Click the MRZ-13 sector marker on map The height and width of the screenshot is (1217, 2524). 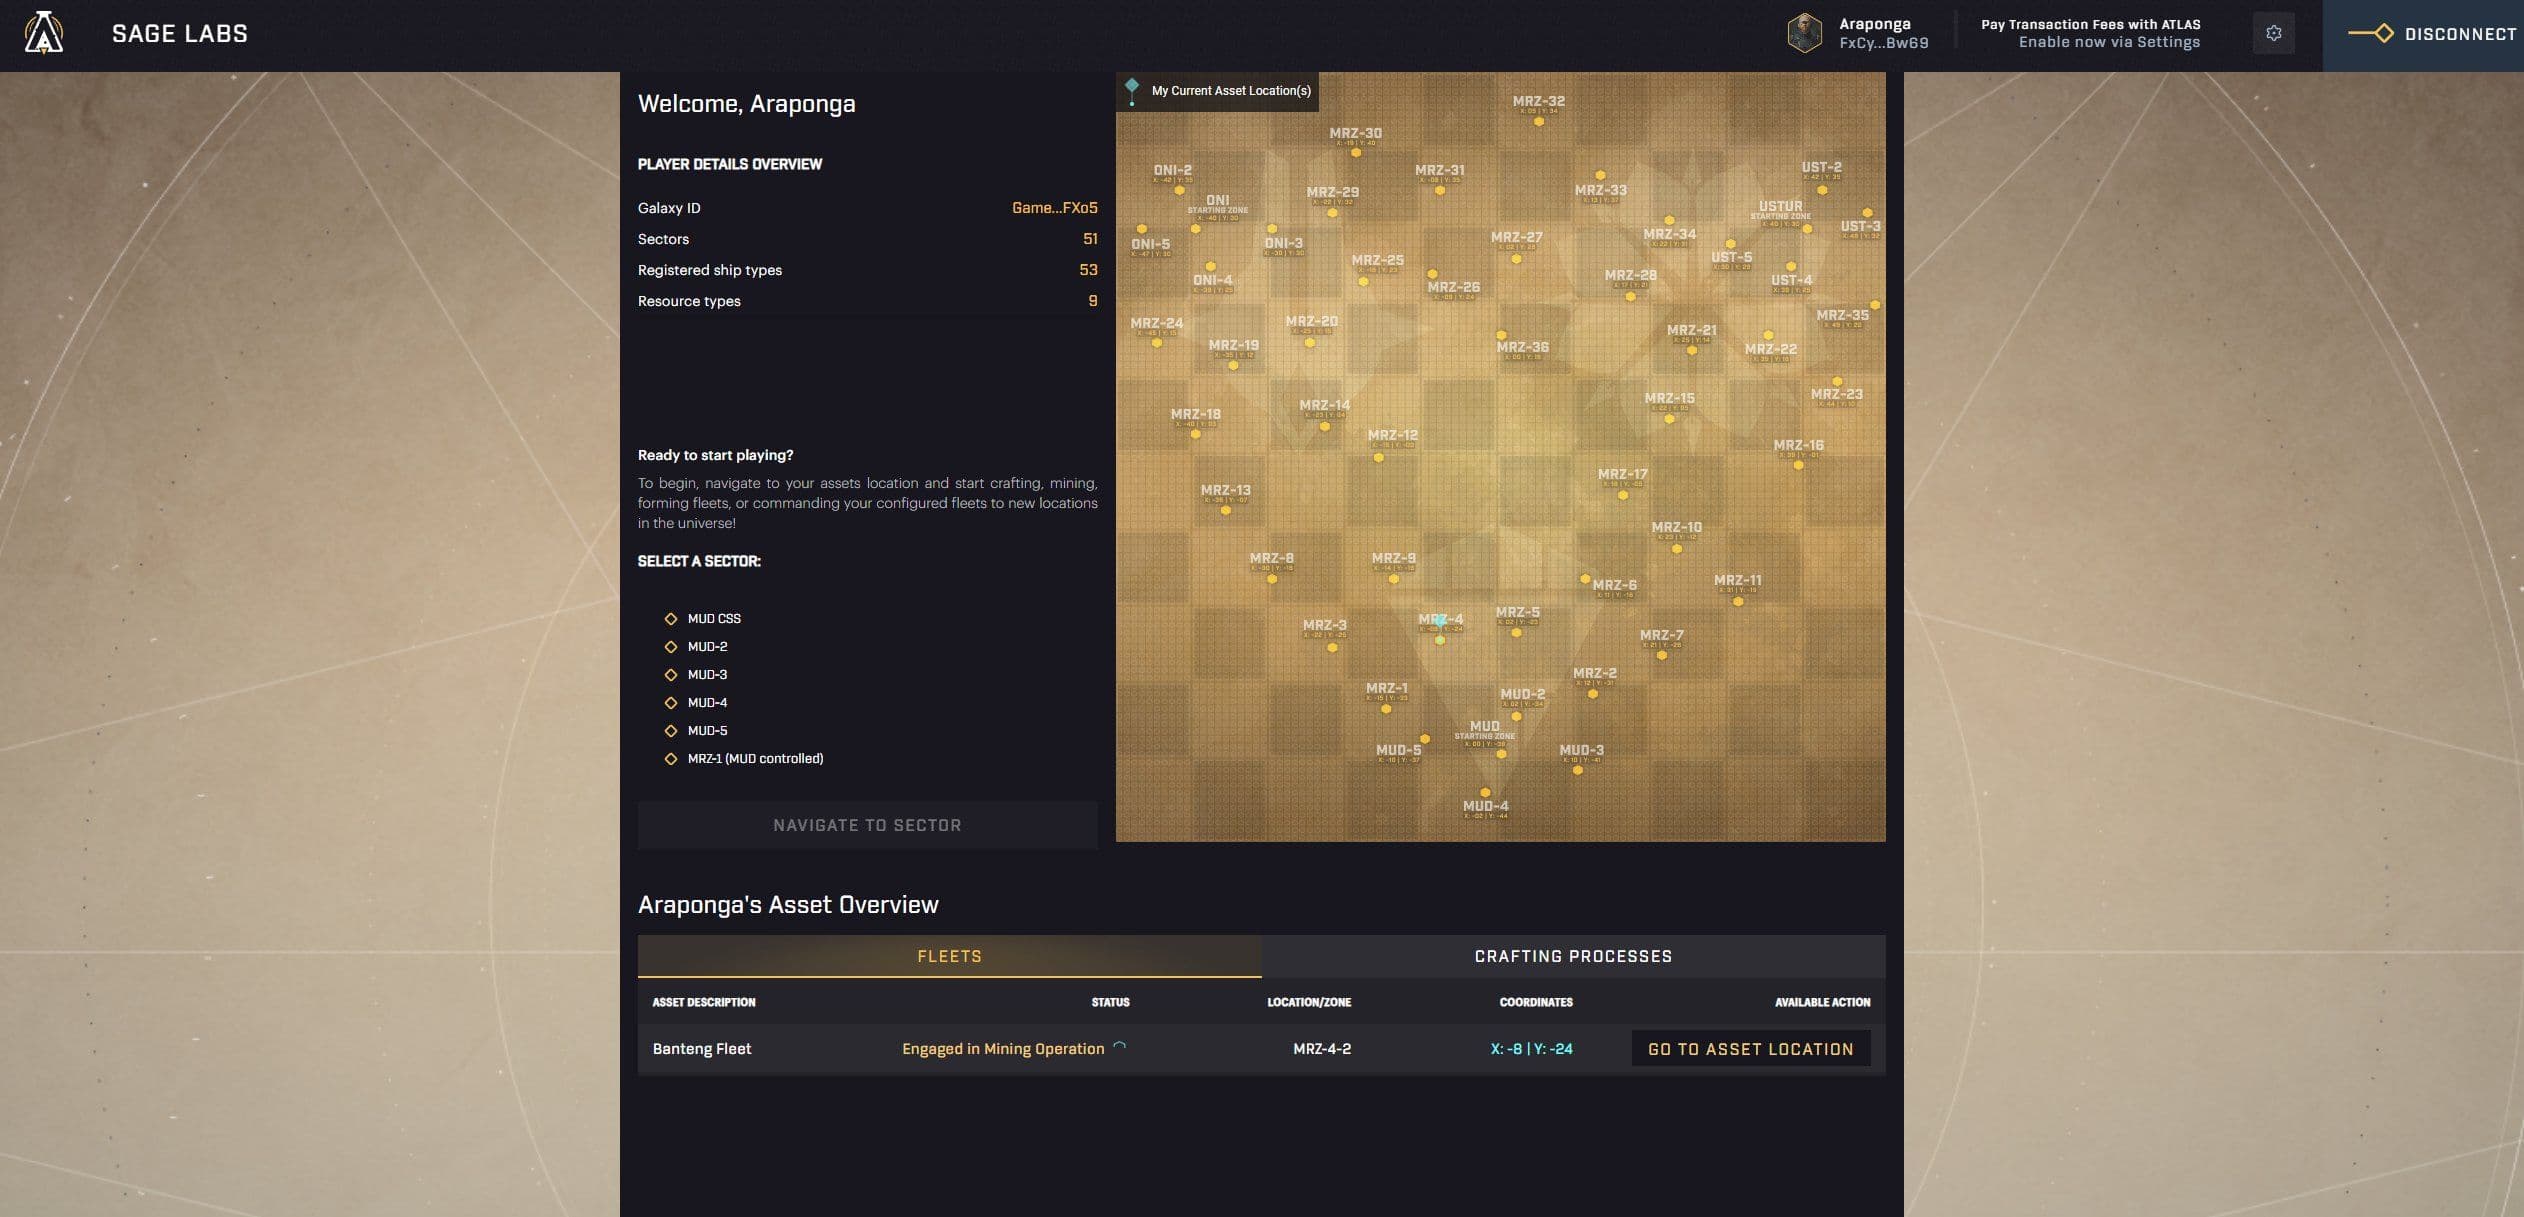coord(1225,511)
